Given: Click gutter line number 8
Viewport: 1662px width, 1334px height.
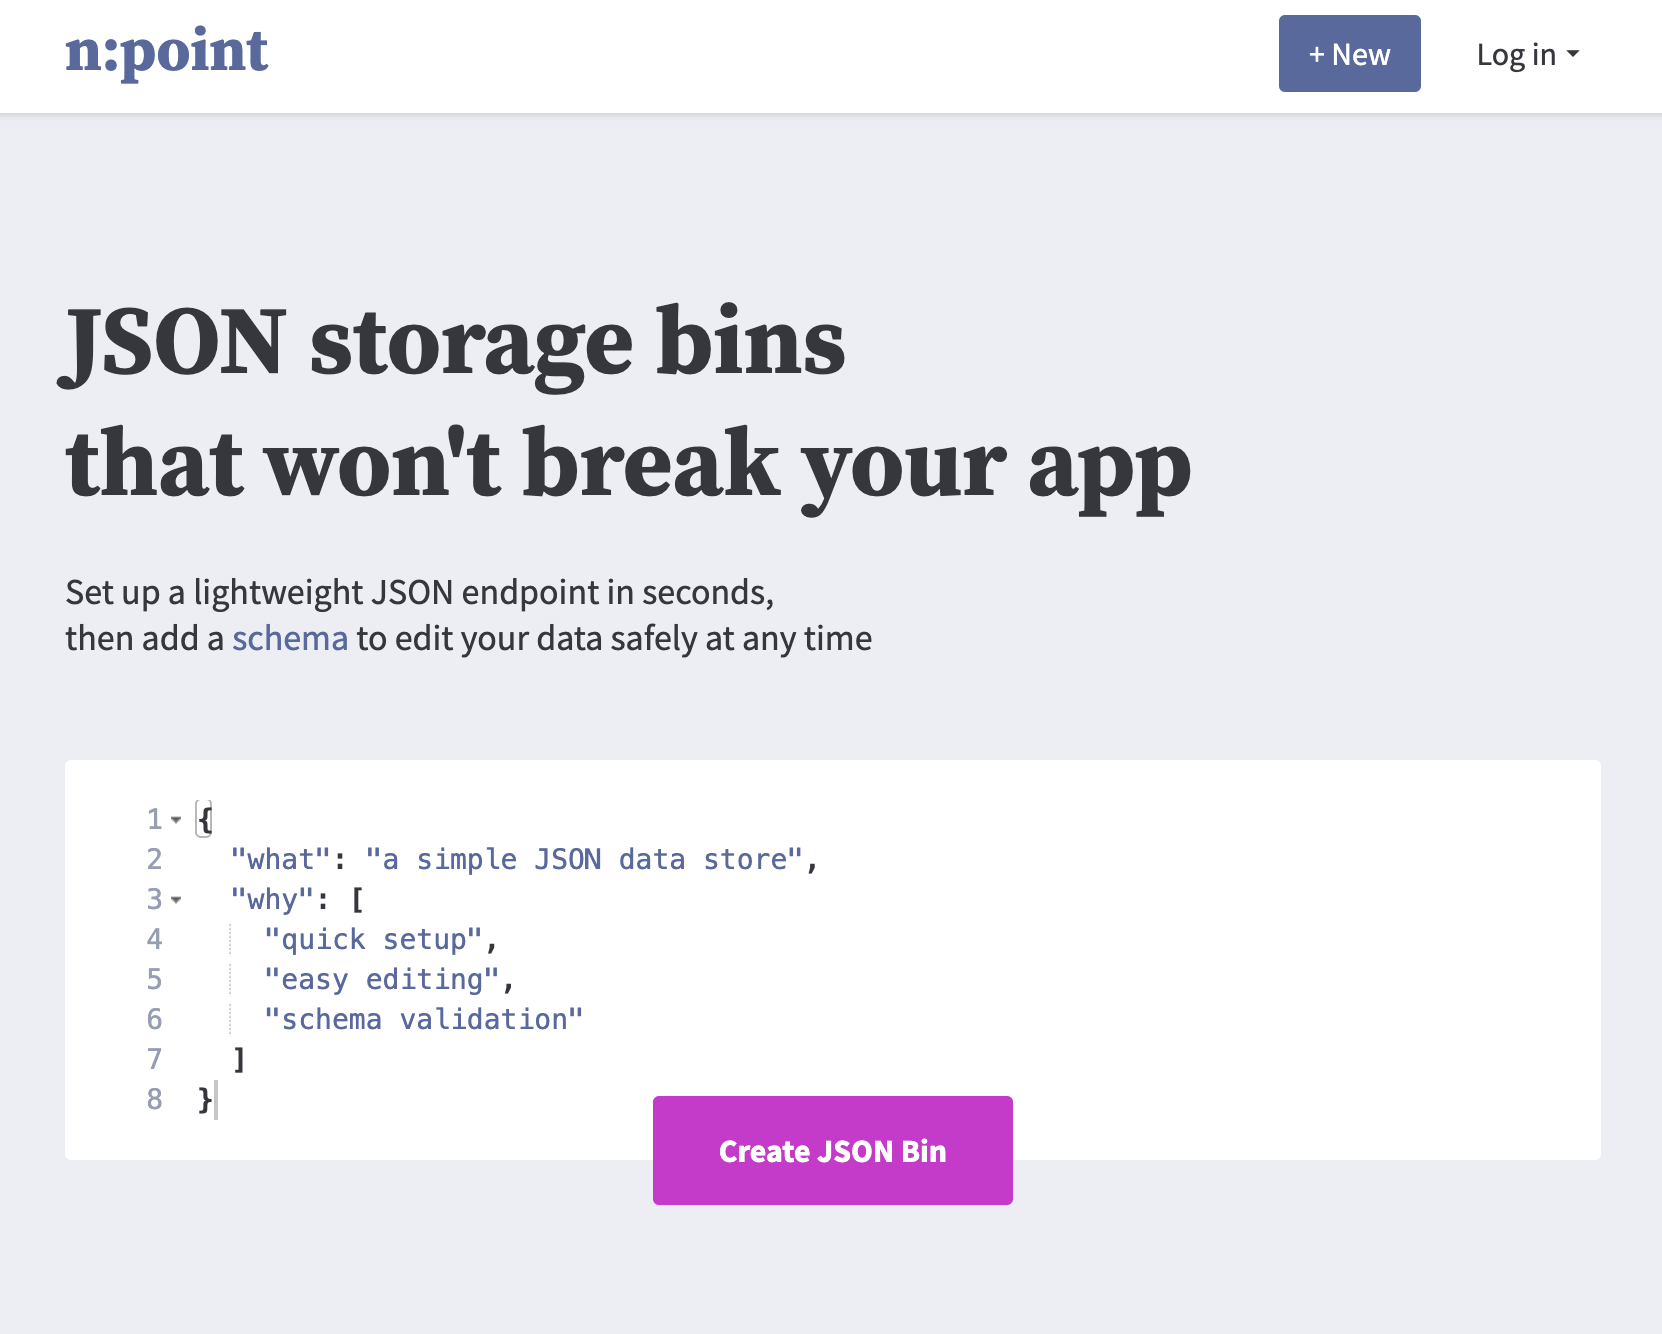Looking at the screenshot, I should click(154, 1100).
